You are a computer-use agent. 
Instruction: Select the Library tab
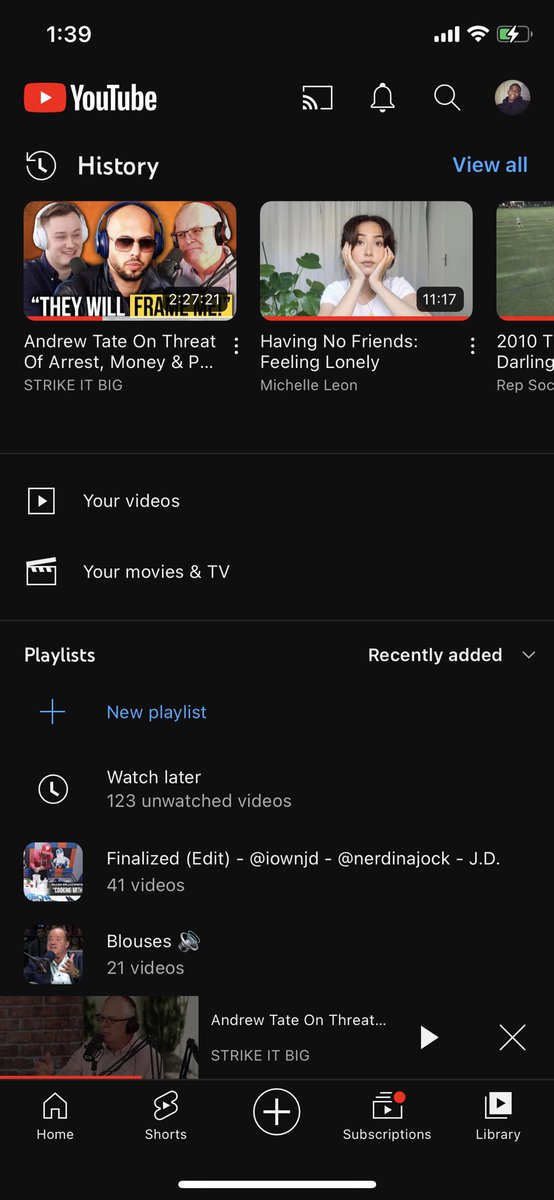coord(498,1116)
